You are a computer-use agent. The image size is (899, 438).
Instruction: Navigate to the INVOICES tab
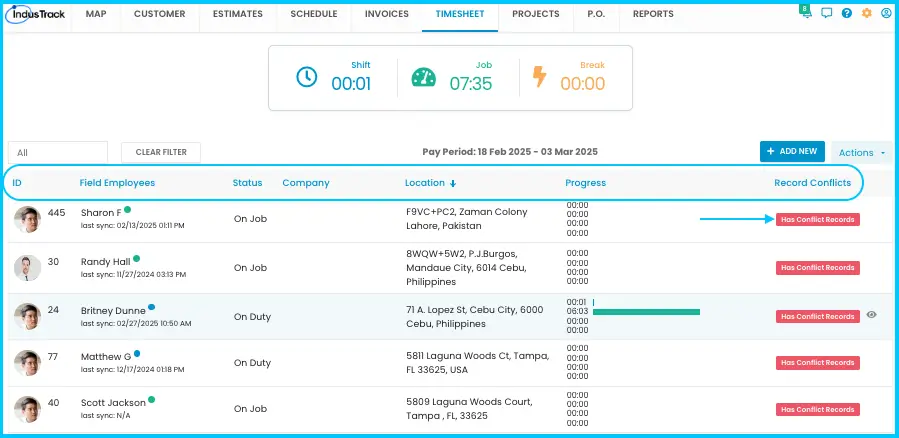386,14
